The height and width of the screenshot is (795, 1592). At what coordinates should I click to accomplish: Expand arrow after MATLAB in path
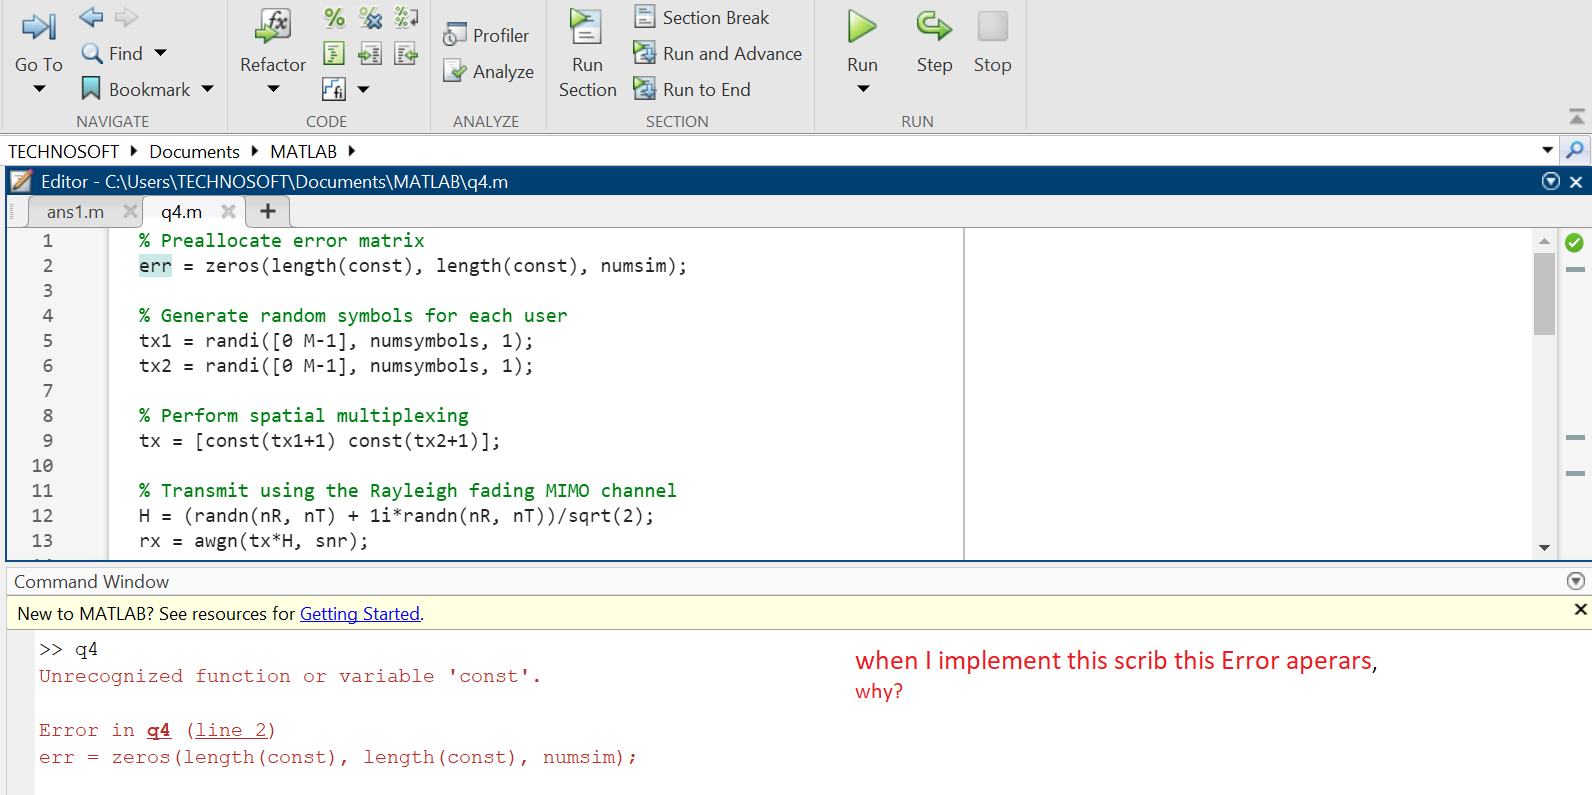352,151
